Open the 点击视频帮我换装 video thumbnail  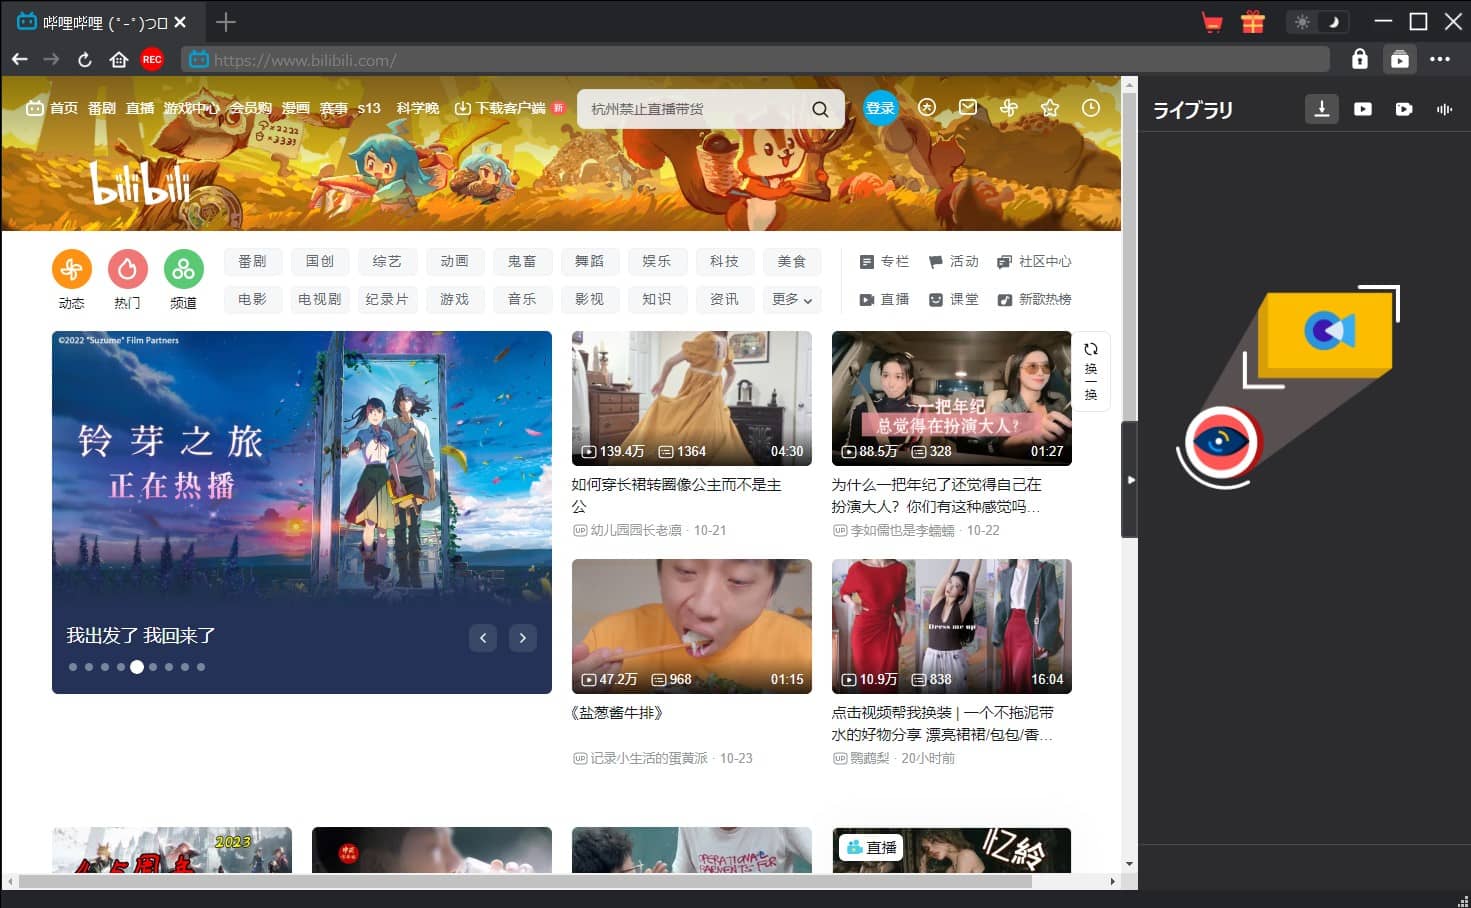click(x=952, y=626)
